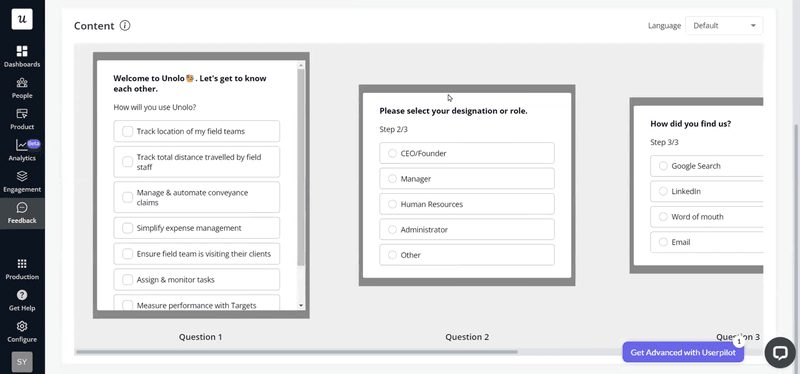Click 'How will you use Unolo?' text
The image size is (800, 374).
coord(155,107)
